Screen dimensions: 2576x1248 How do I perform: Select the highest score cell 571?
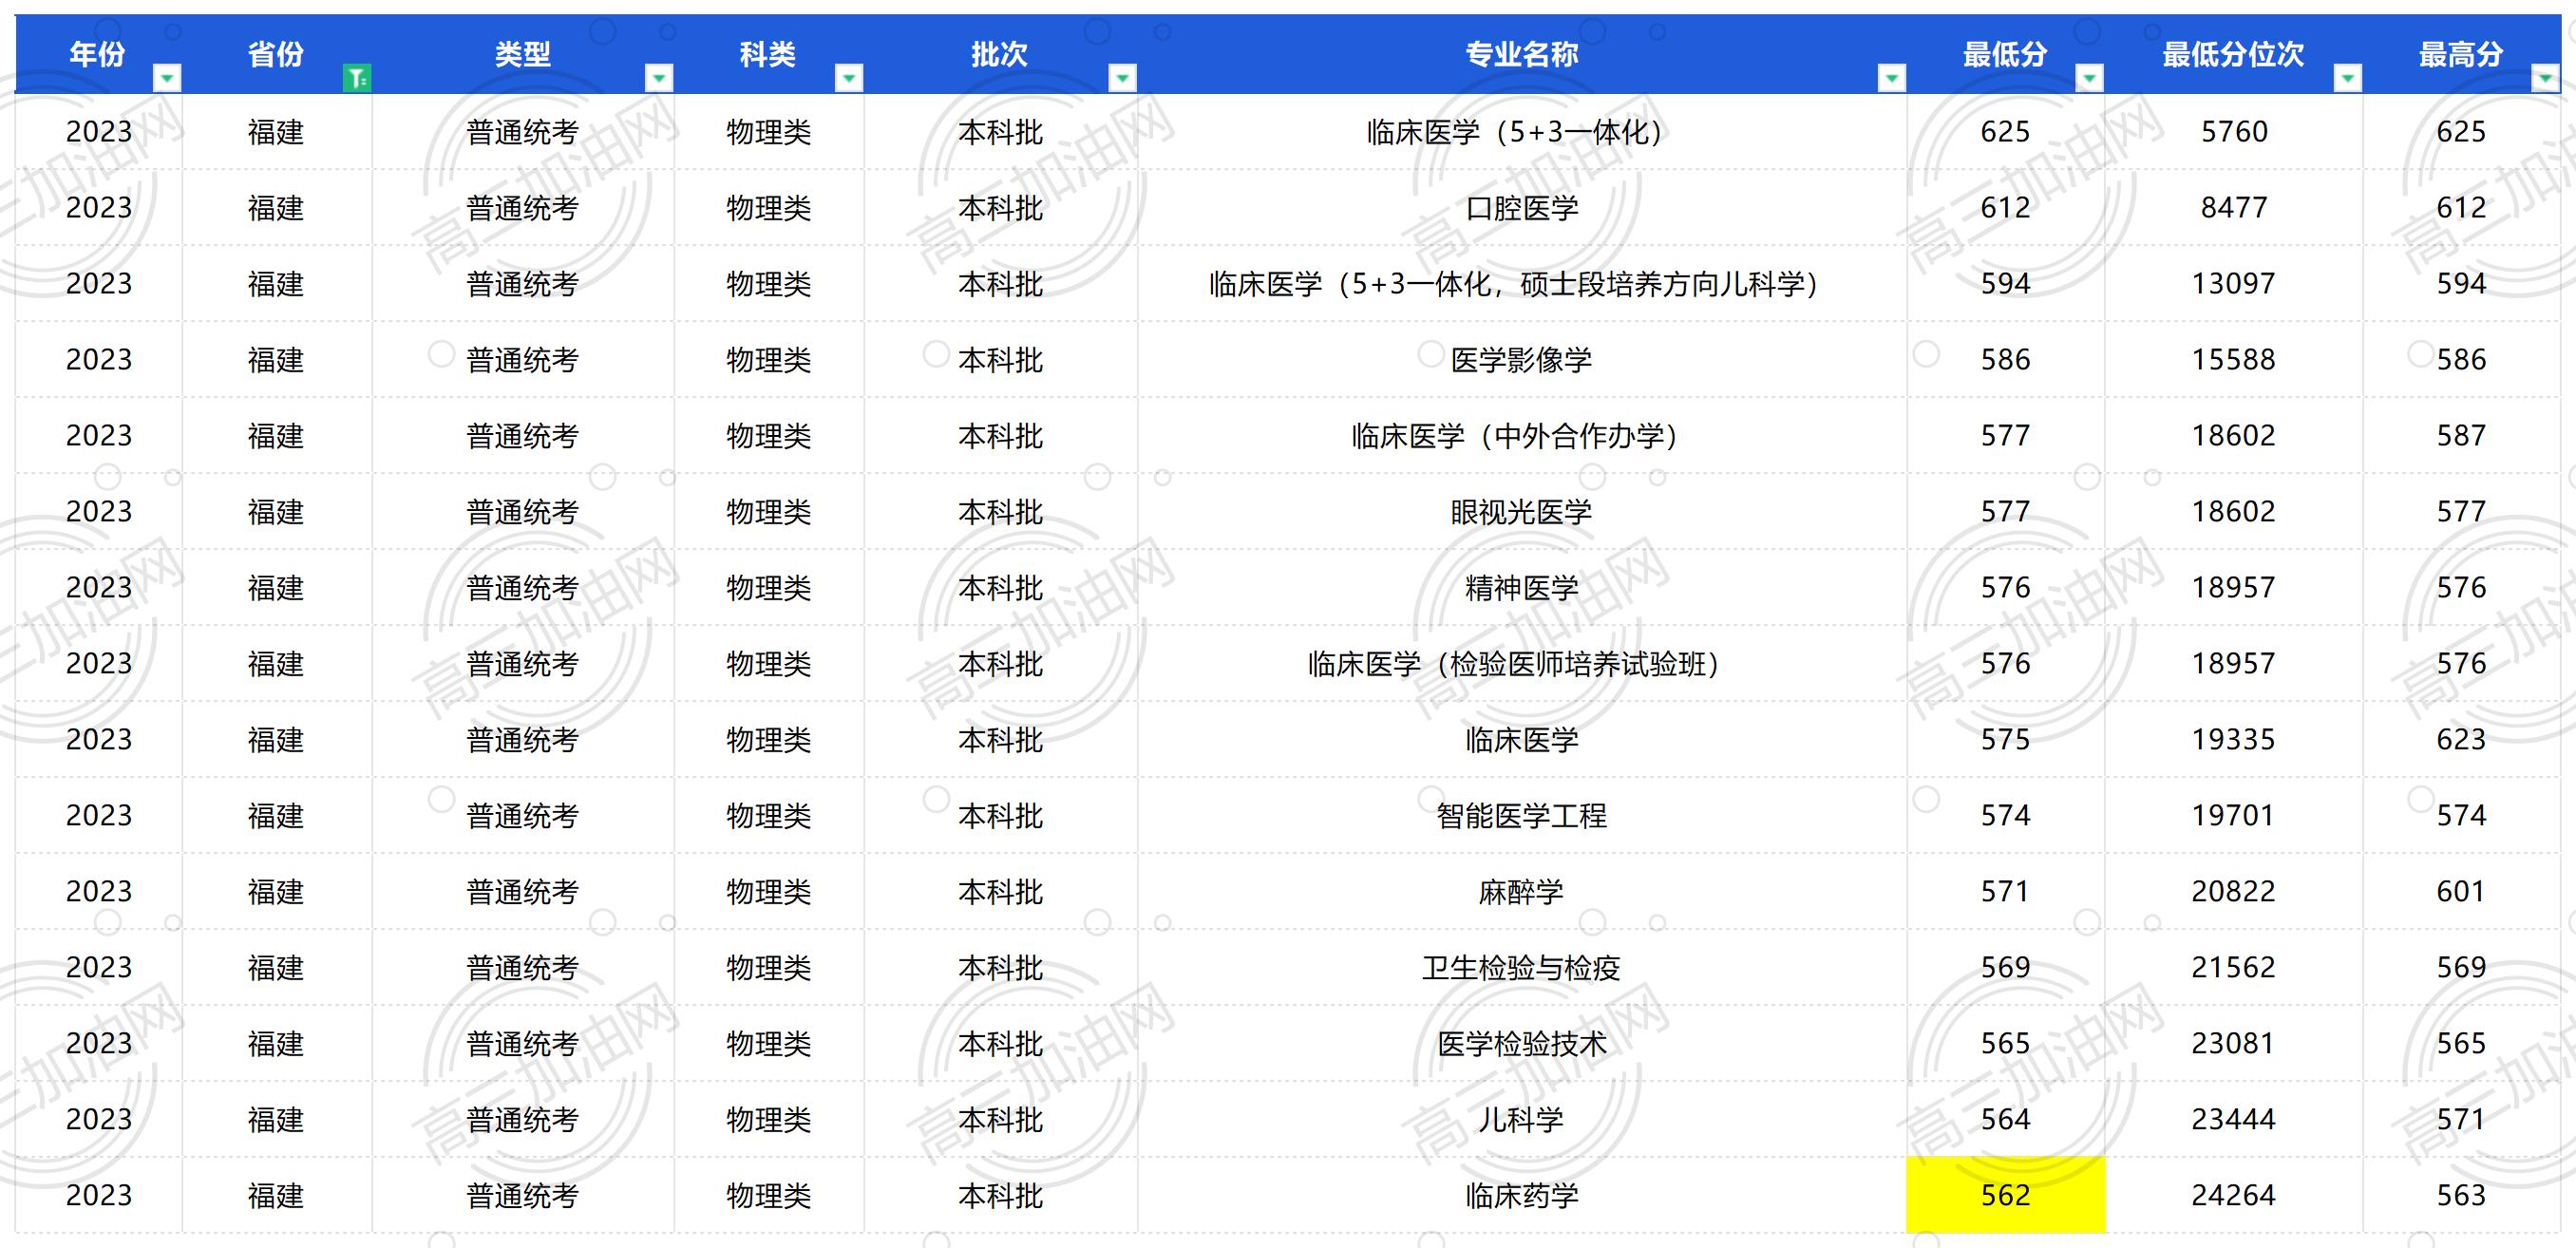(x=2462, y=1120)
